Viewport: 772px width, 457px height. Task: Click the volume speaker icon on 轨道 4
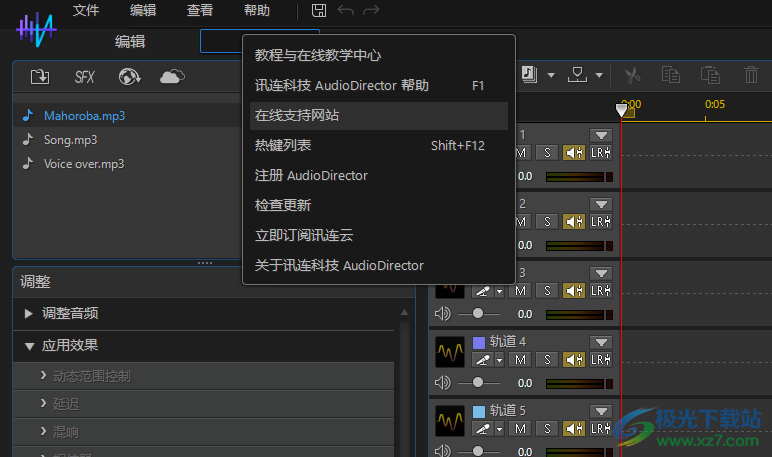point(442,383)
